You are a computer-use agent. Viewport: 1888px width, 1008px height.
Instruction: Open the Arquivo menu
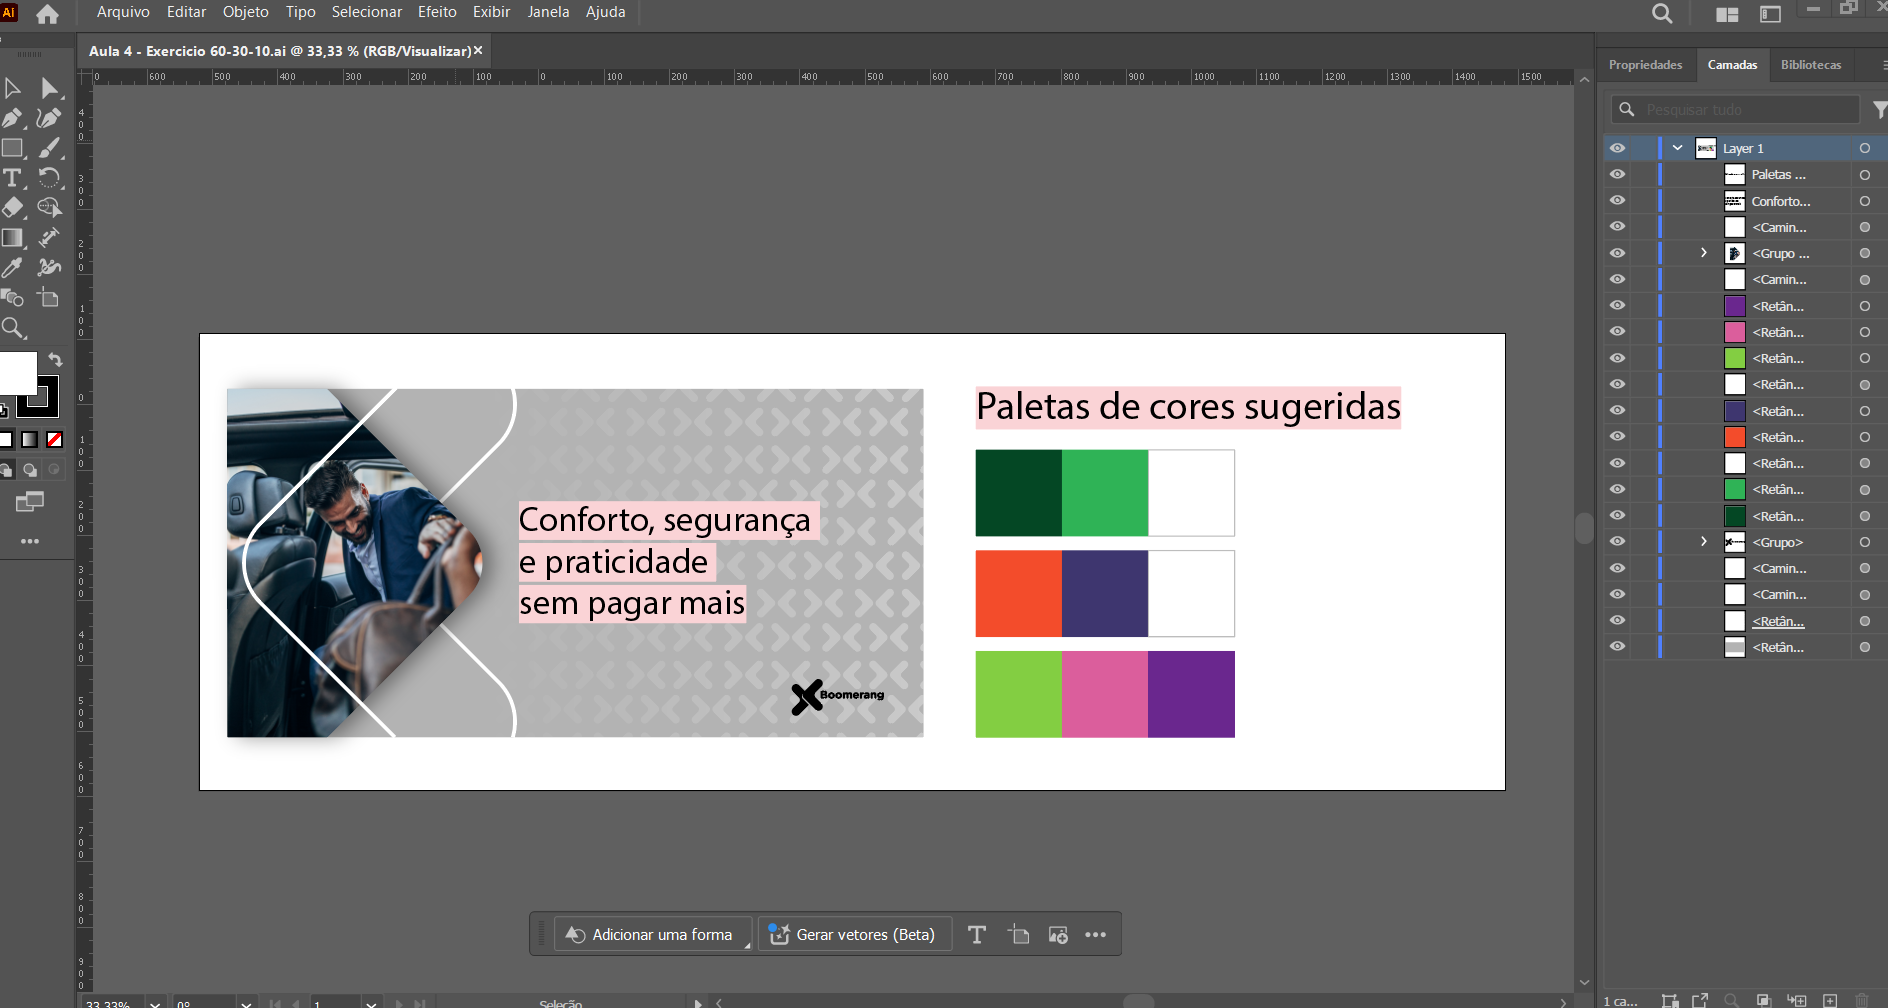click(x=123, y=12)
